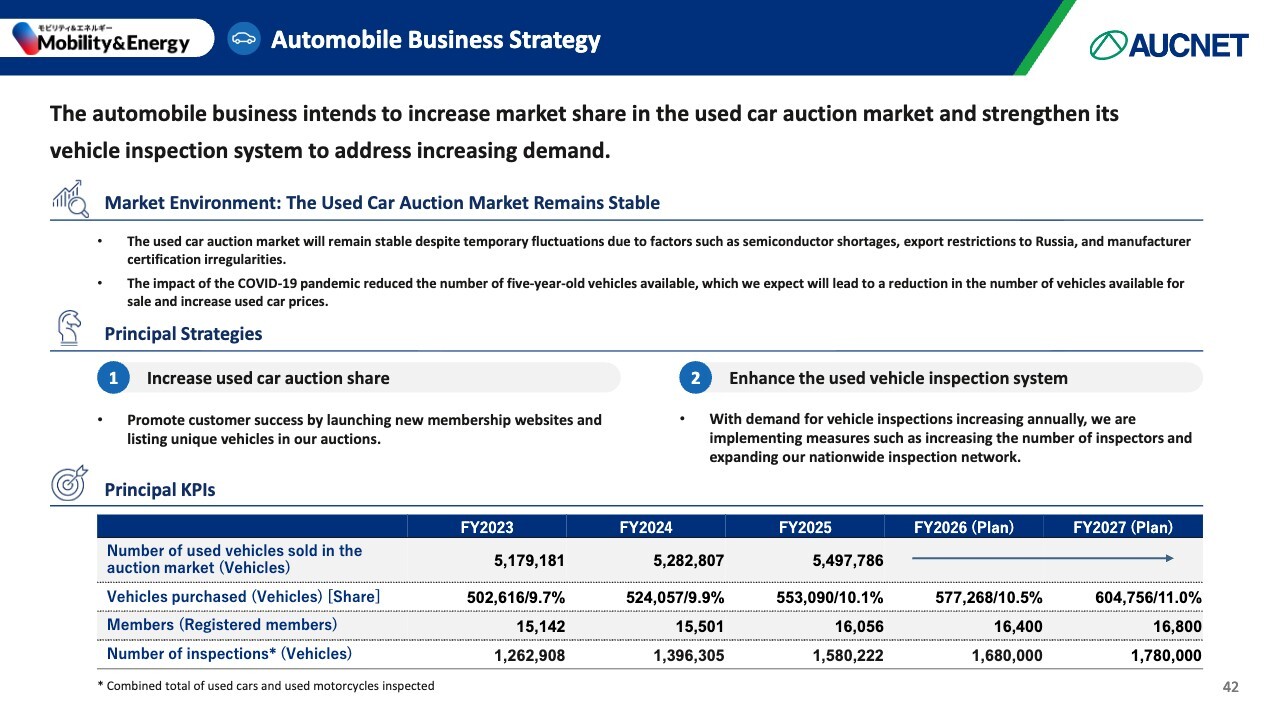
Task: Click the target Principal KPIs icon
Action: pyautogui.click(x=70, y=484)
